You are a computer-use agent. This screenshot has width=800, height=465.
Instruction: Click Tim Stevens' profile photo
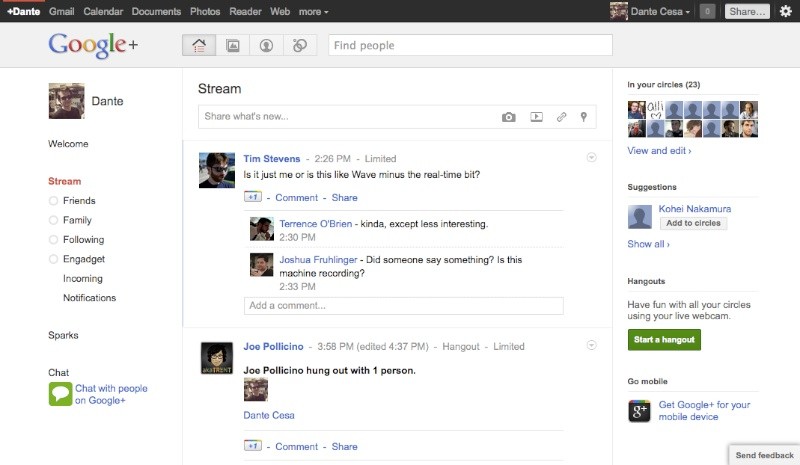coord(217,170)
